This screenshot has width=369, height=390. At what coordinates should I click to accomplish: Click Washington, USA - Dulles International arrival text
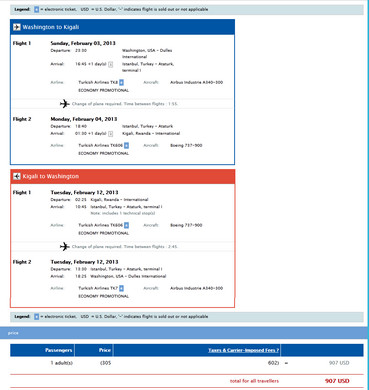[x=128, y=276]
